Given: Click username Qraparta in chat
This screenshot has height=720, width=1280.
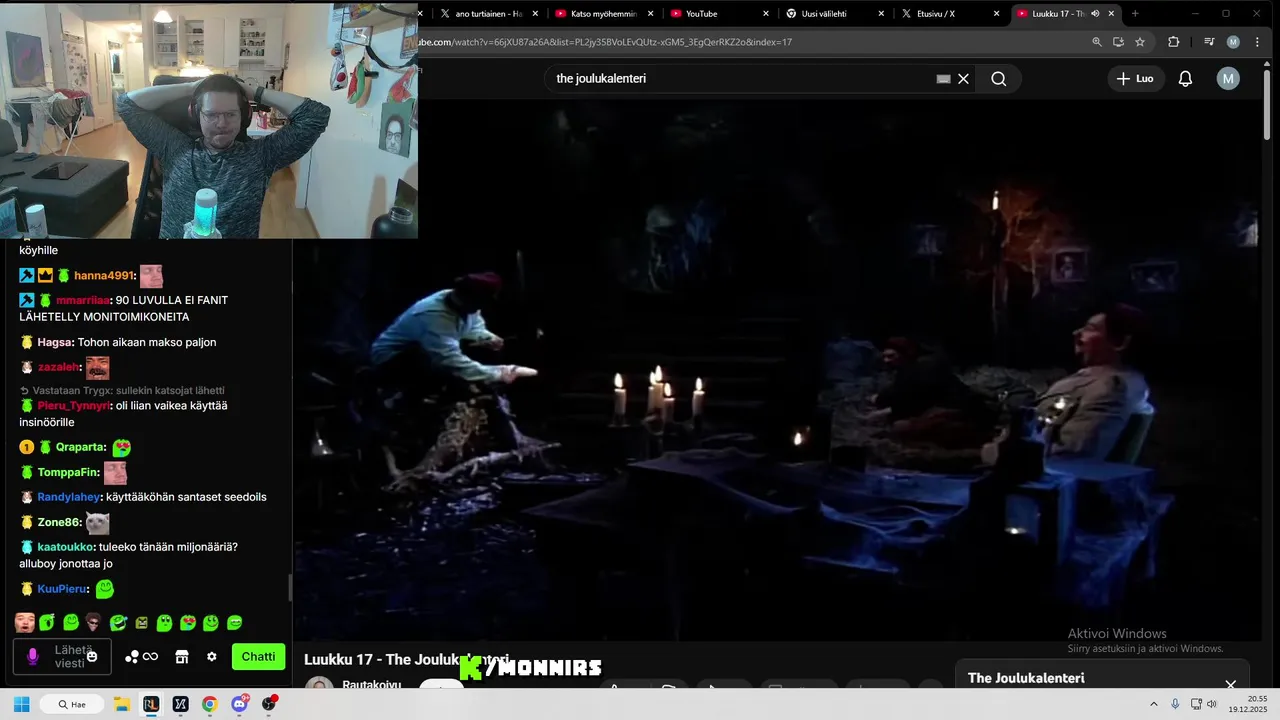Looking at the screenshot, I should (80, 447).
